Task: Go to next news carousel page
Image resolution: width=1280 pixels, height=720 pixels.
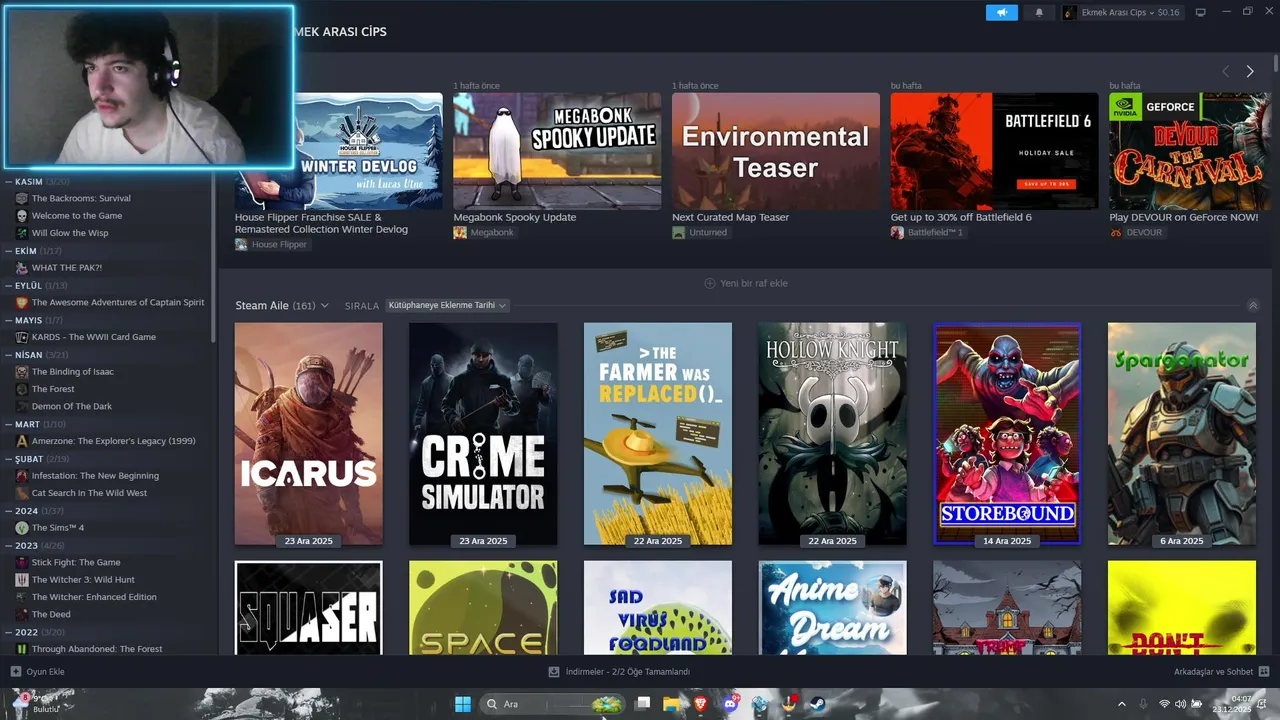Action: 1249,71
